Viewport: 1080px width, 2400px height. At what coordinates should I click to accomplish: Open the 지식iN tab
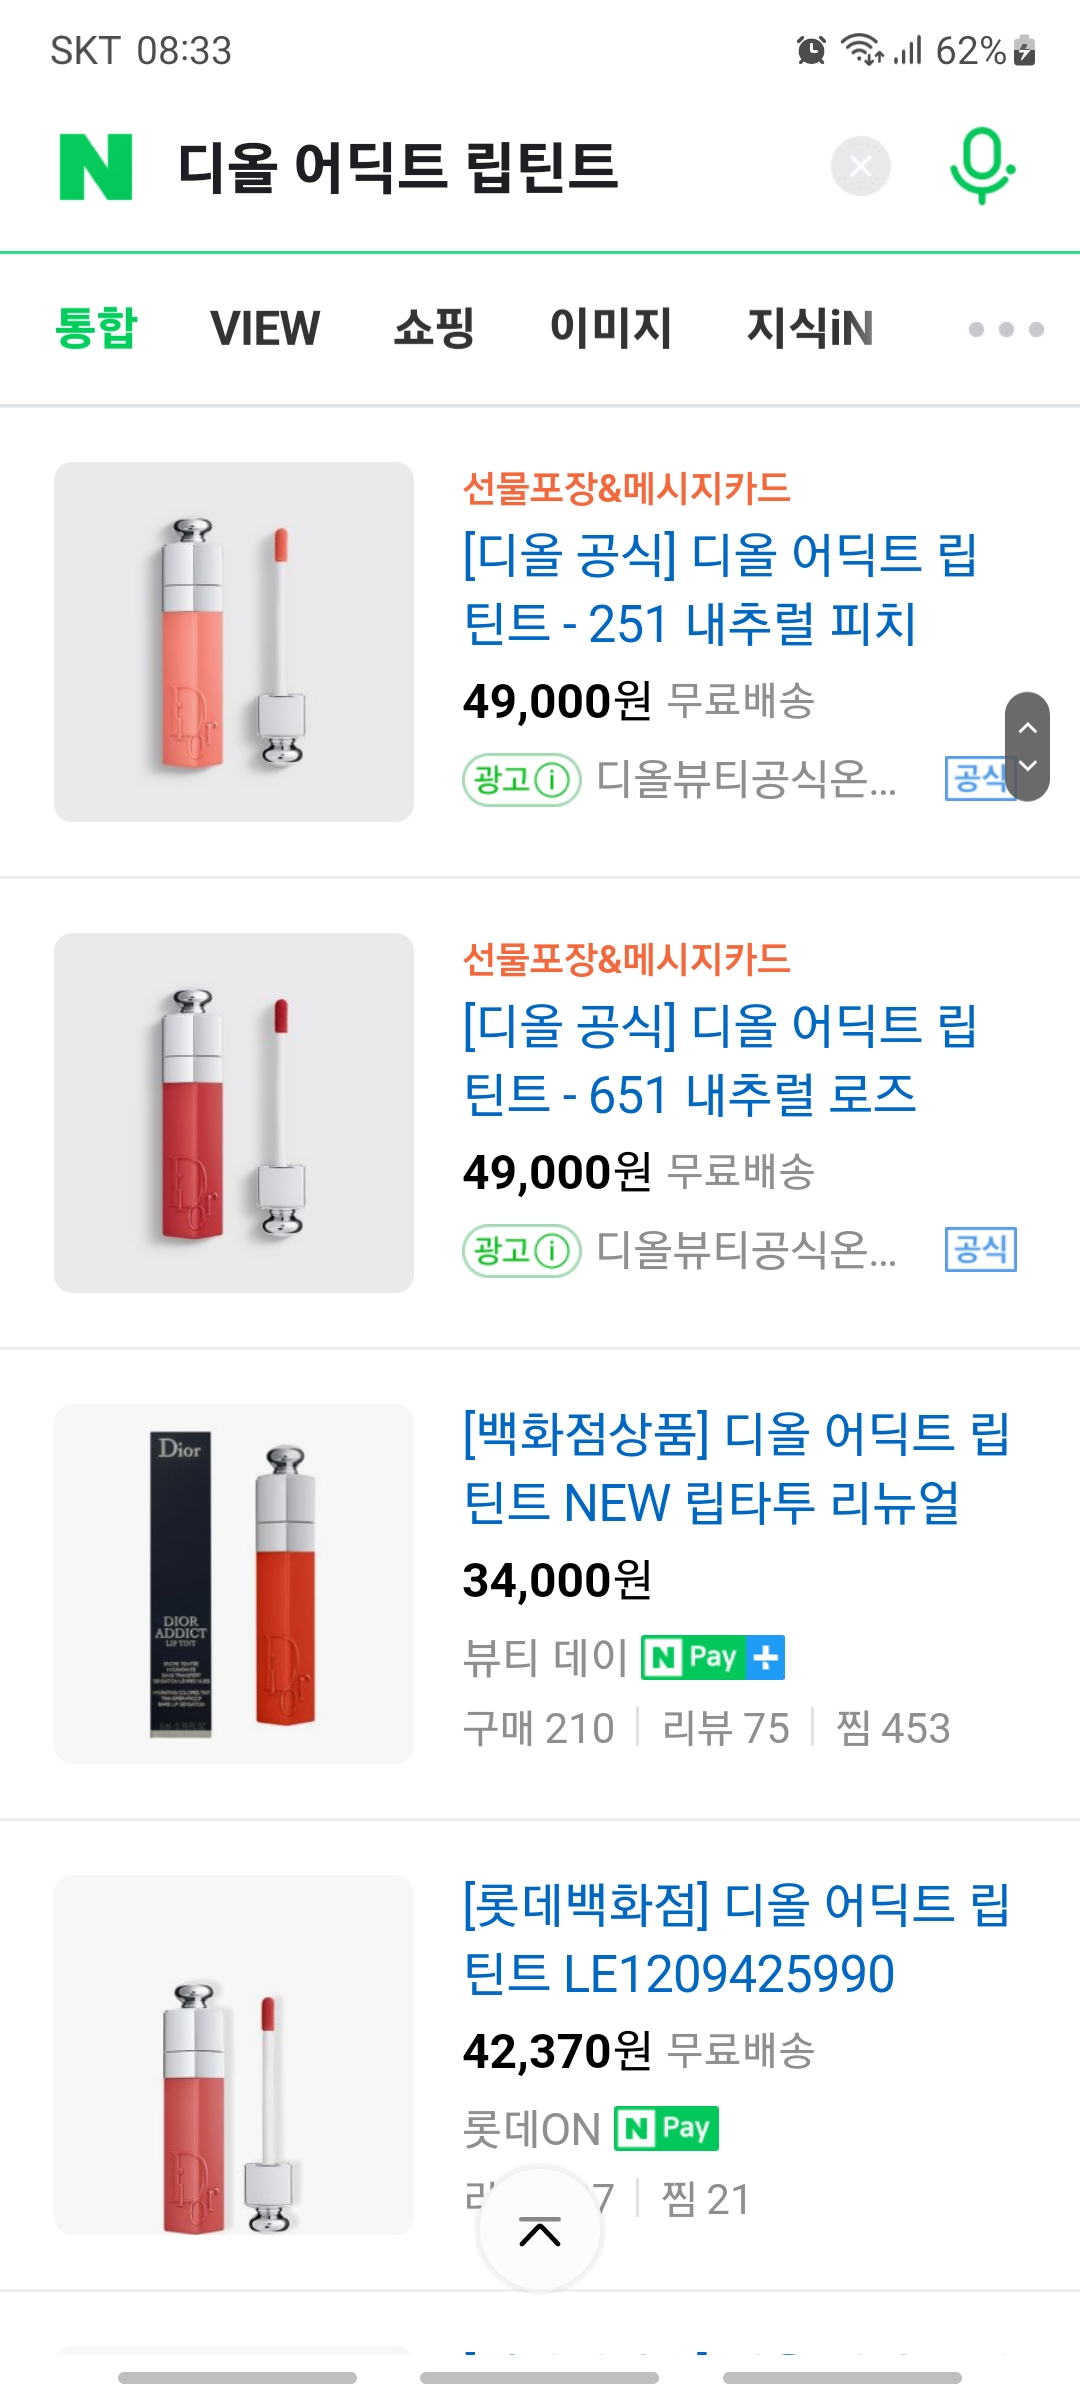(x=810, y=329)
